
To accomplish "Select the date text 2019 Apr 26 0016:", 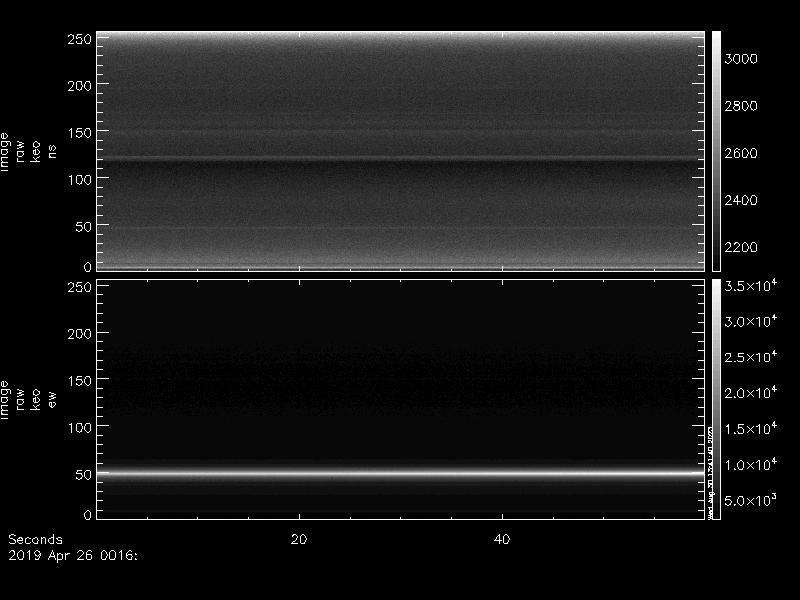I will 73,556.
